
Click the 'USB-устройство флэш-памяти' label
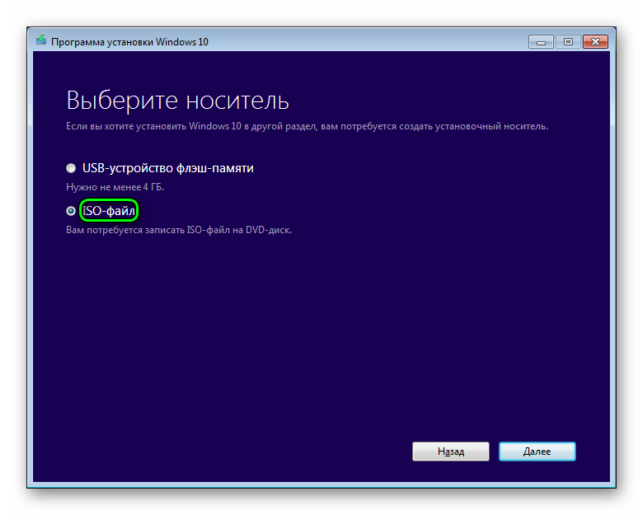(168, 168)
